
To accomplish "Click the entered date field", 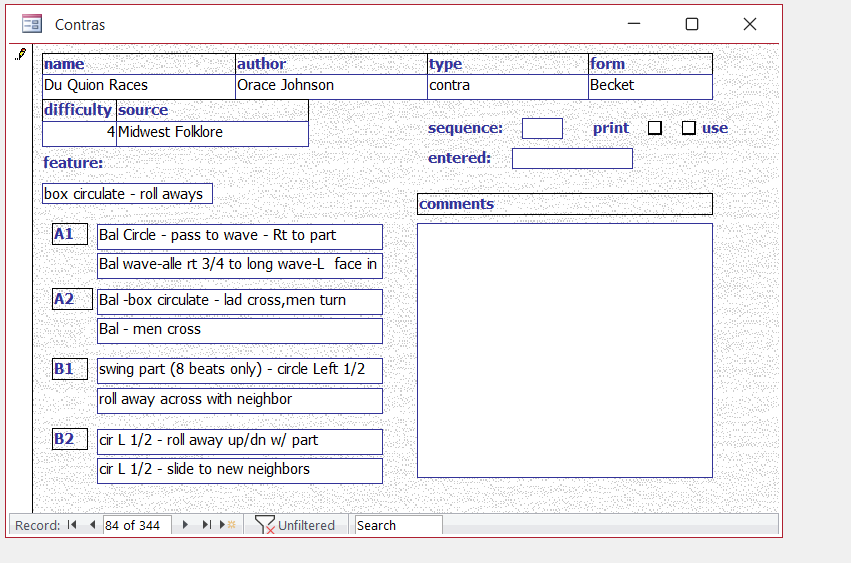I will click(572, 158).
